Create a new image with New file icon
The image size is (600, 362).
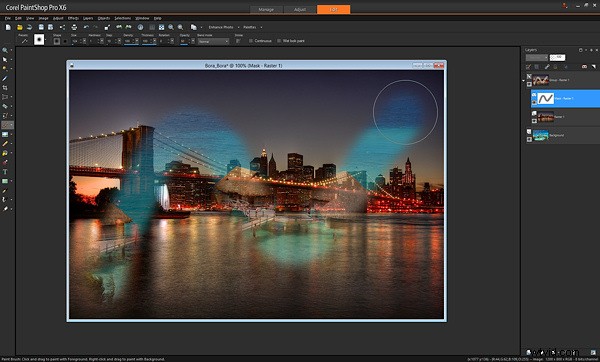[8, 27]
